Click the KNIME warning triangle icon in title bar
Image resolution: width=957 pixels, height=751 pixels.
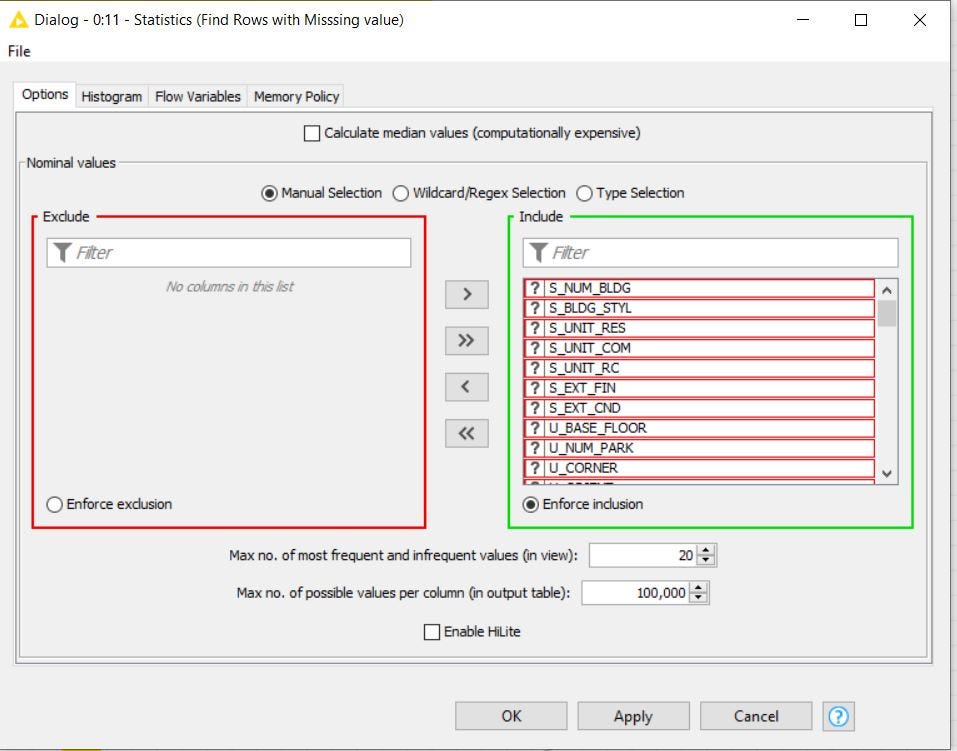18,20
